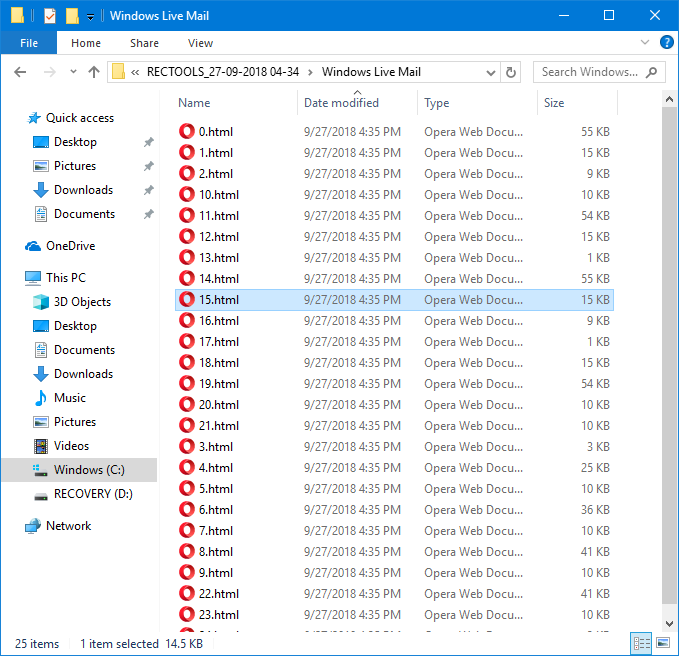Switch to Details view layout
Screen dimensions: 679x656
click(641, 643)
